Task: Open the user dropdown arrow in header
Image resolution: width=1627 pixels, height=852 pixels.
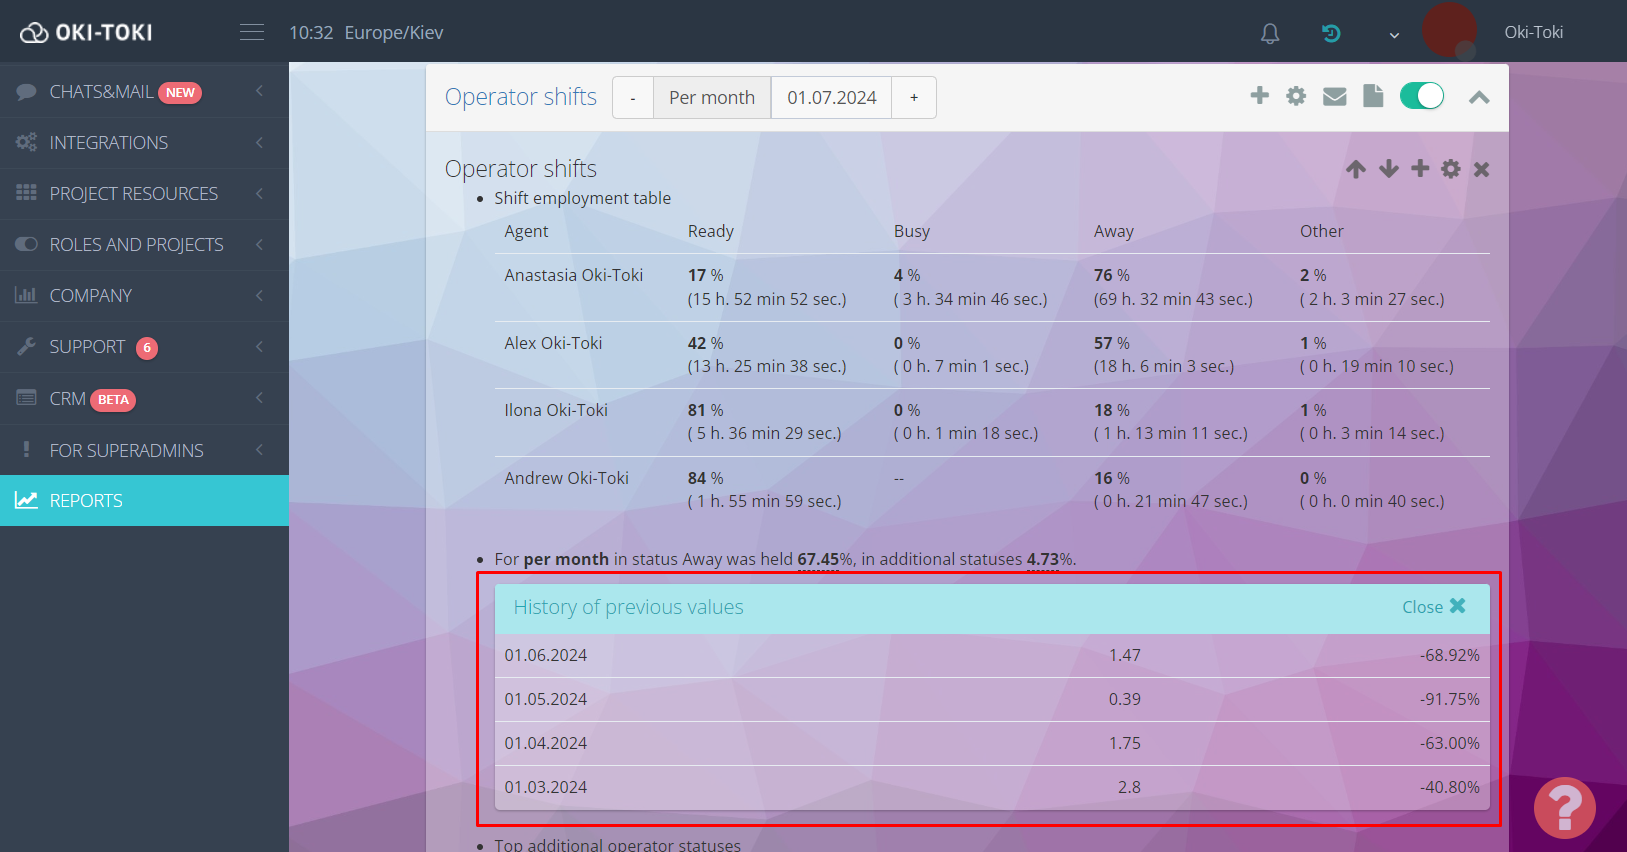Action: click(x=1394, y=35)
